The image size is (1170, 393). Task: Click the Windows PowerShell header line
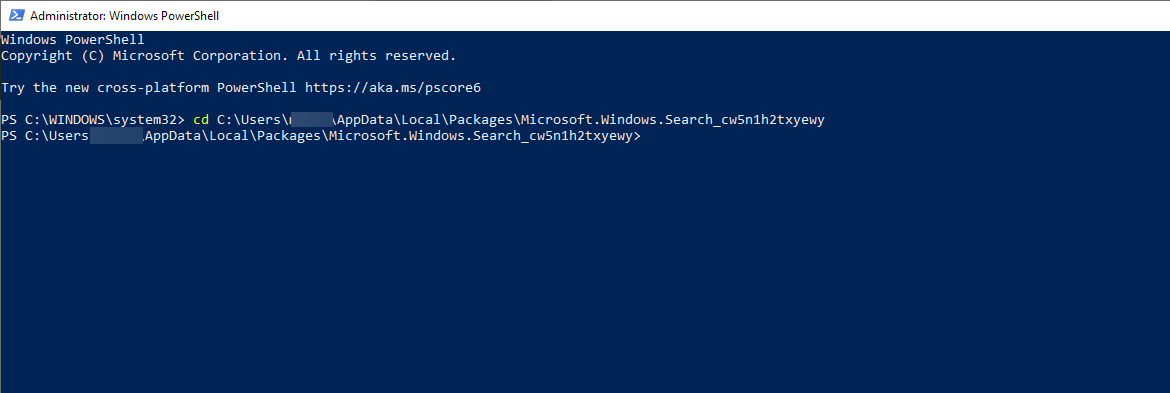(x=72, y=40)
